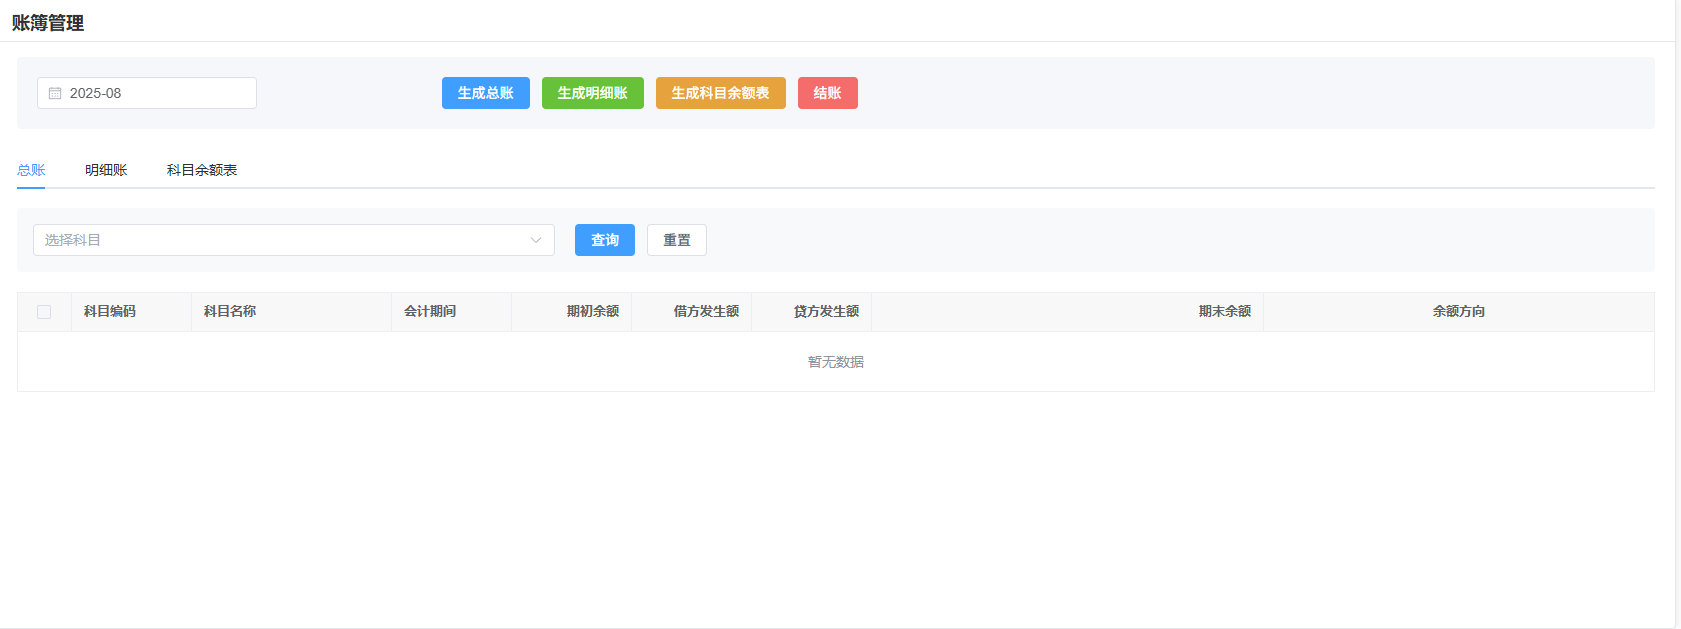
Task: Switch to the 明细账 tab
Action: (106, 170)
